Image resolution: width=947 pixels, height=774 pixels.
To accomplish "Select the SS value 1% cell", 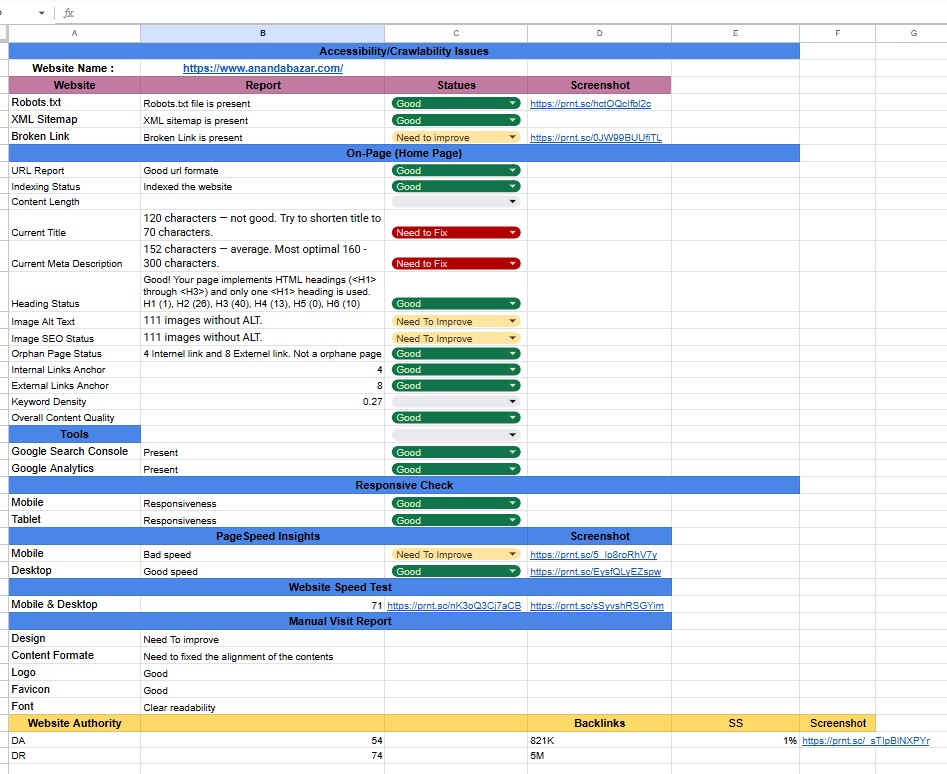I will click(735, 740).
